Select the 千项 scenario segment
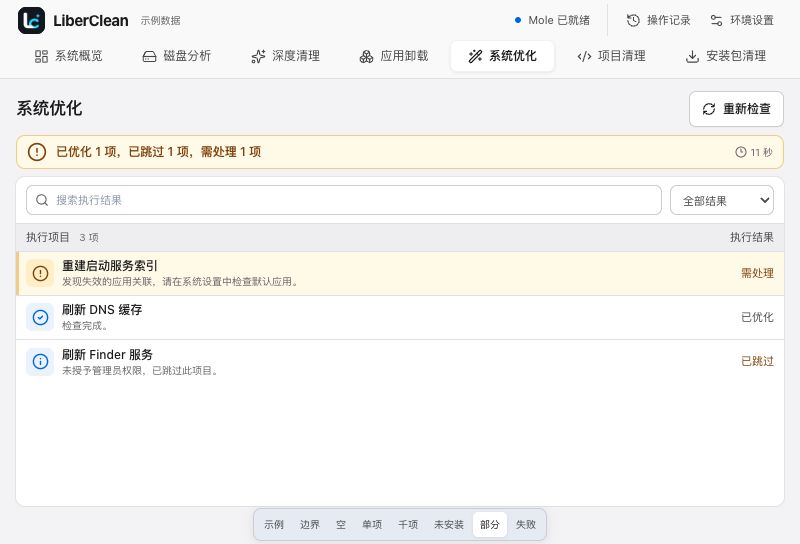The height and width of the screenshot is (544, 800). 408,525
